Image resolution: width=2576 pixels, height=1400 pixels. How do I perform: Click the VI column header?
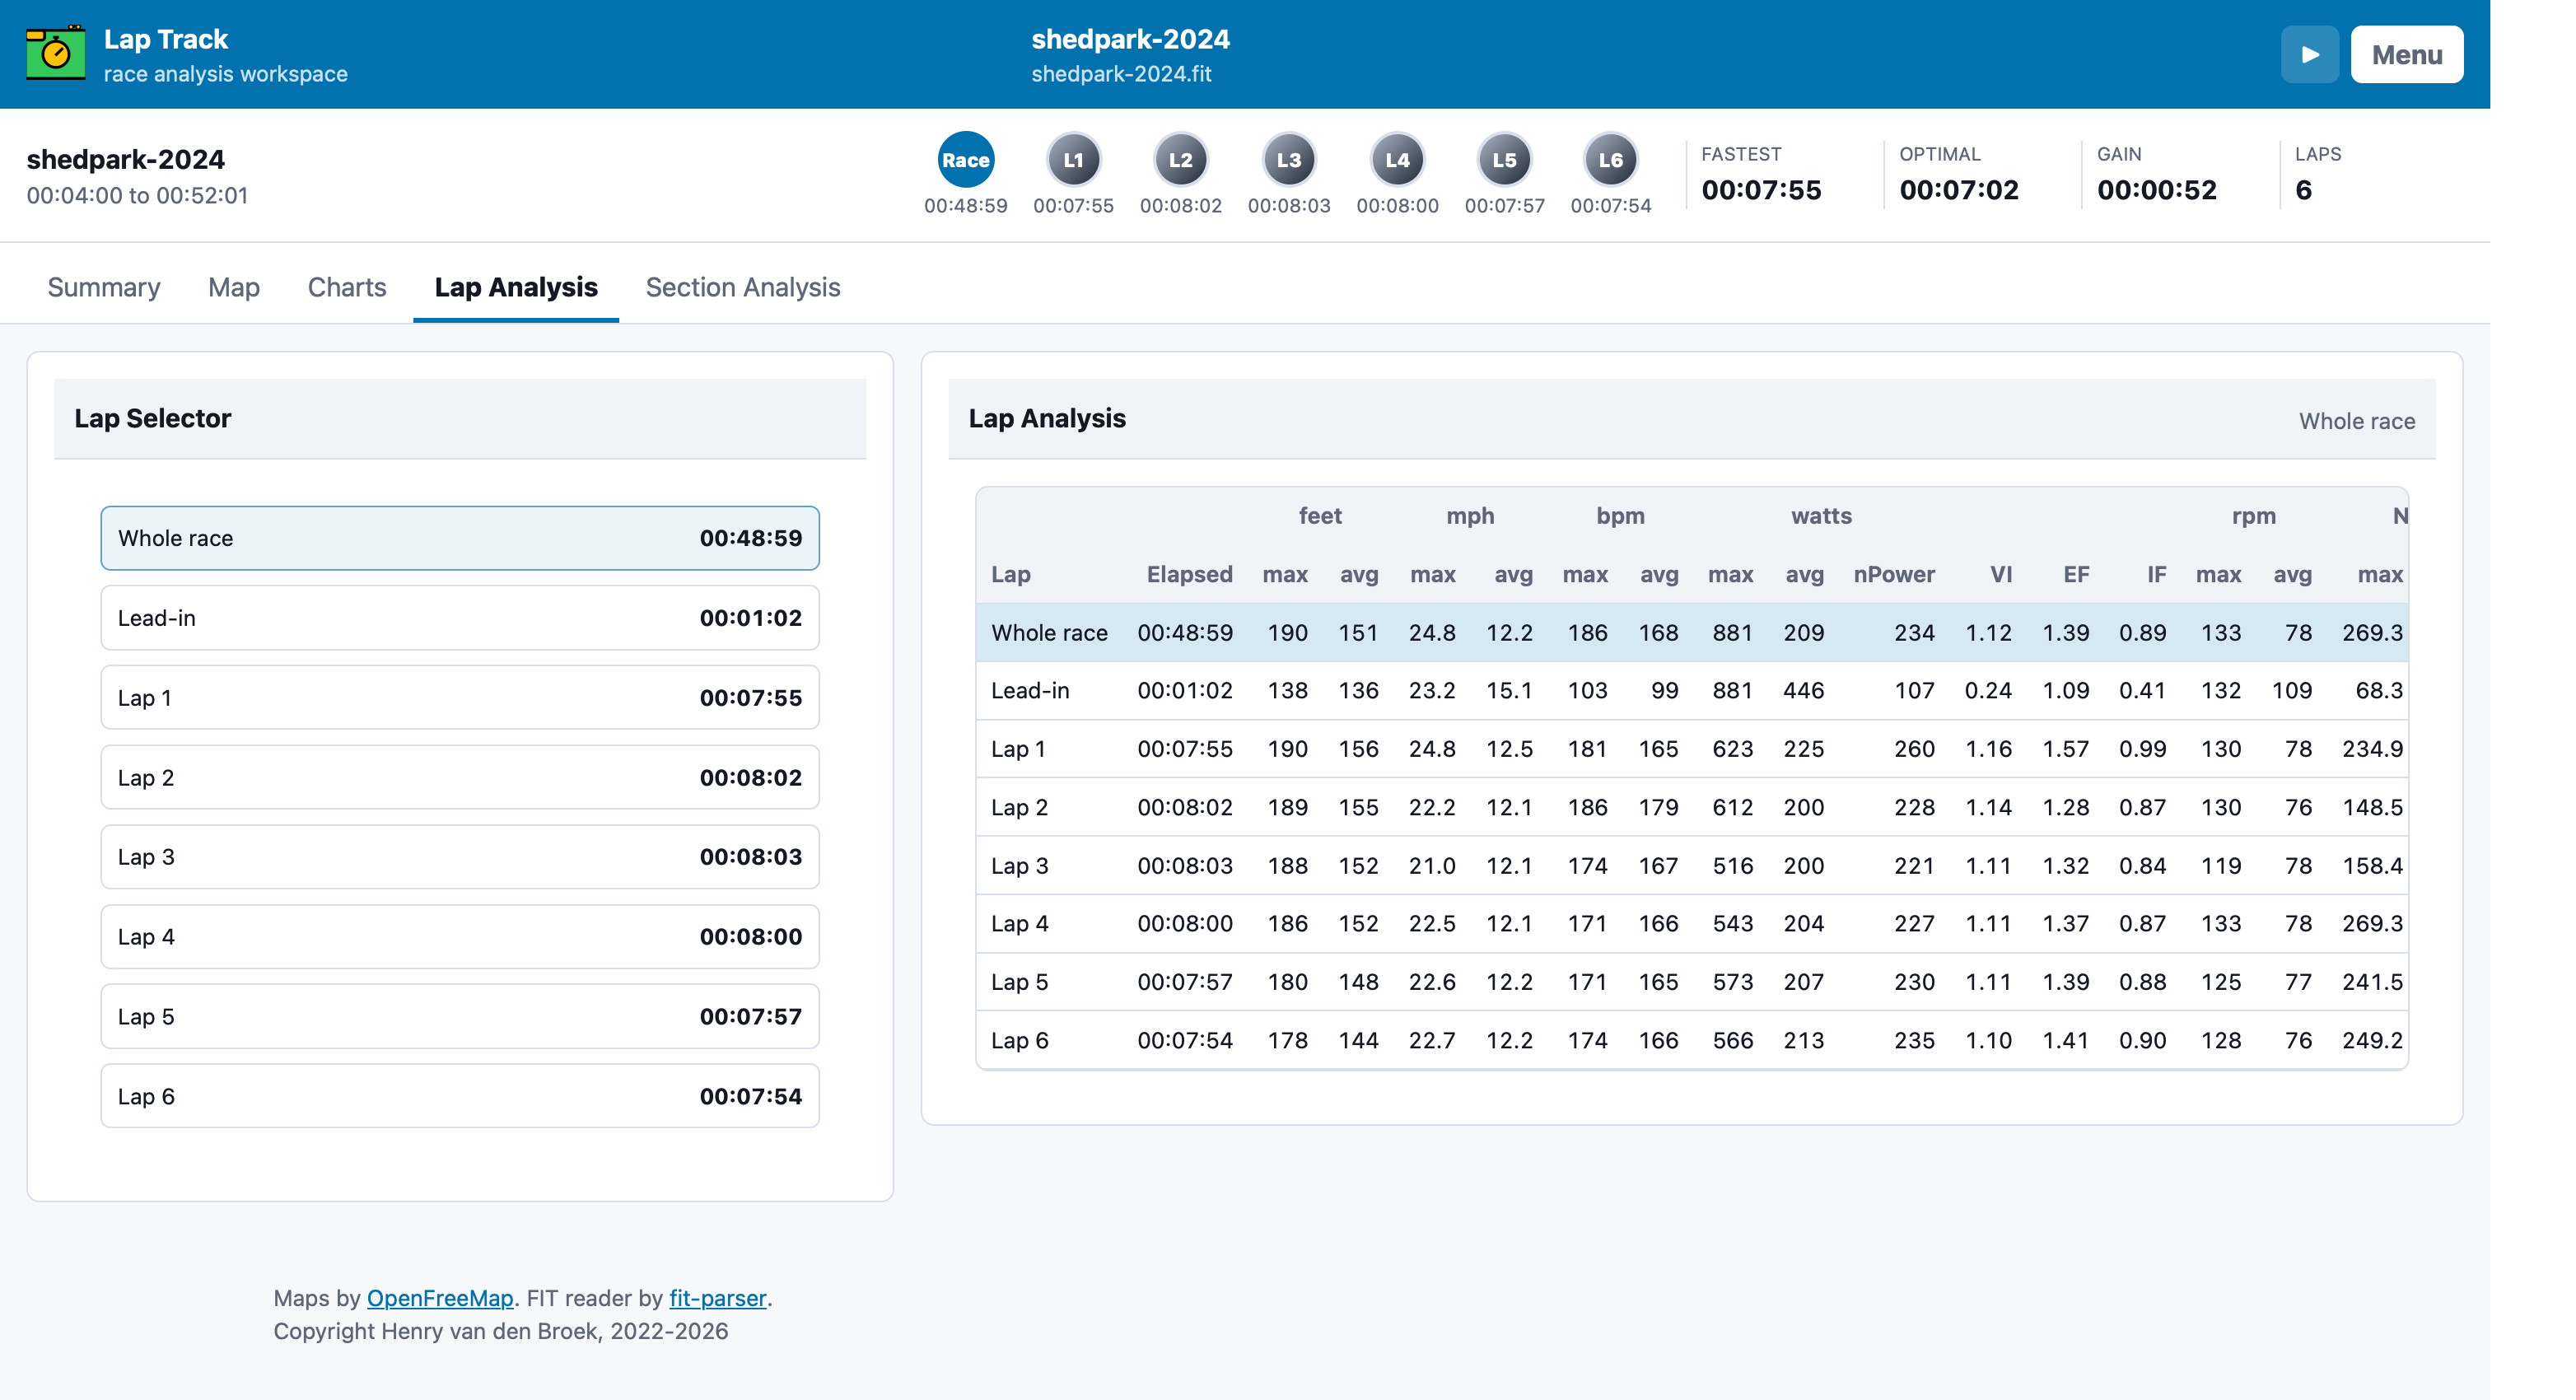point(2000,575)
